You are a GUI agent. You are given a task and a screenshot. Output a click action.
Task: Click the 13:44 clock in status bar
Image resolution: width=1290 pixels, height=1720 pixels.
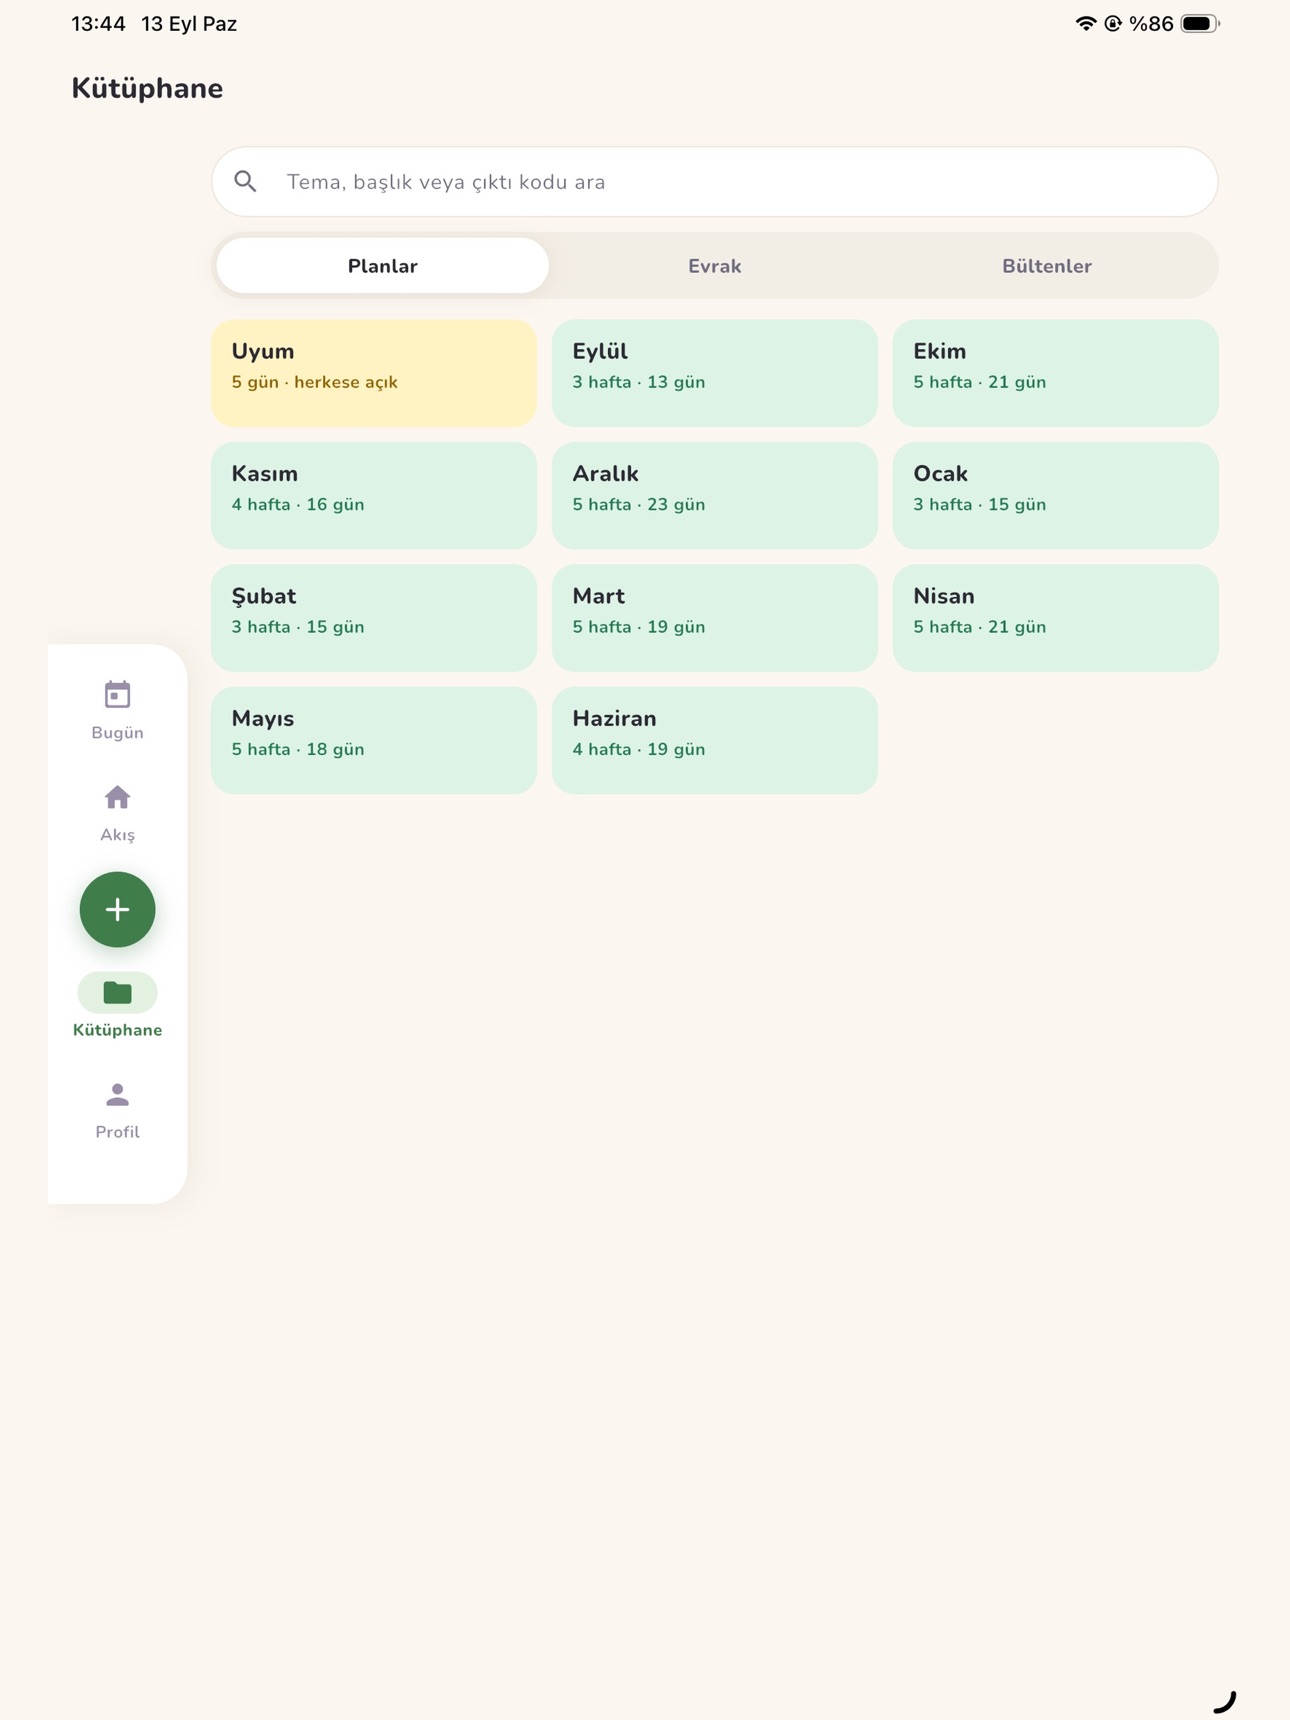(98, 24)
